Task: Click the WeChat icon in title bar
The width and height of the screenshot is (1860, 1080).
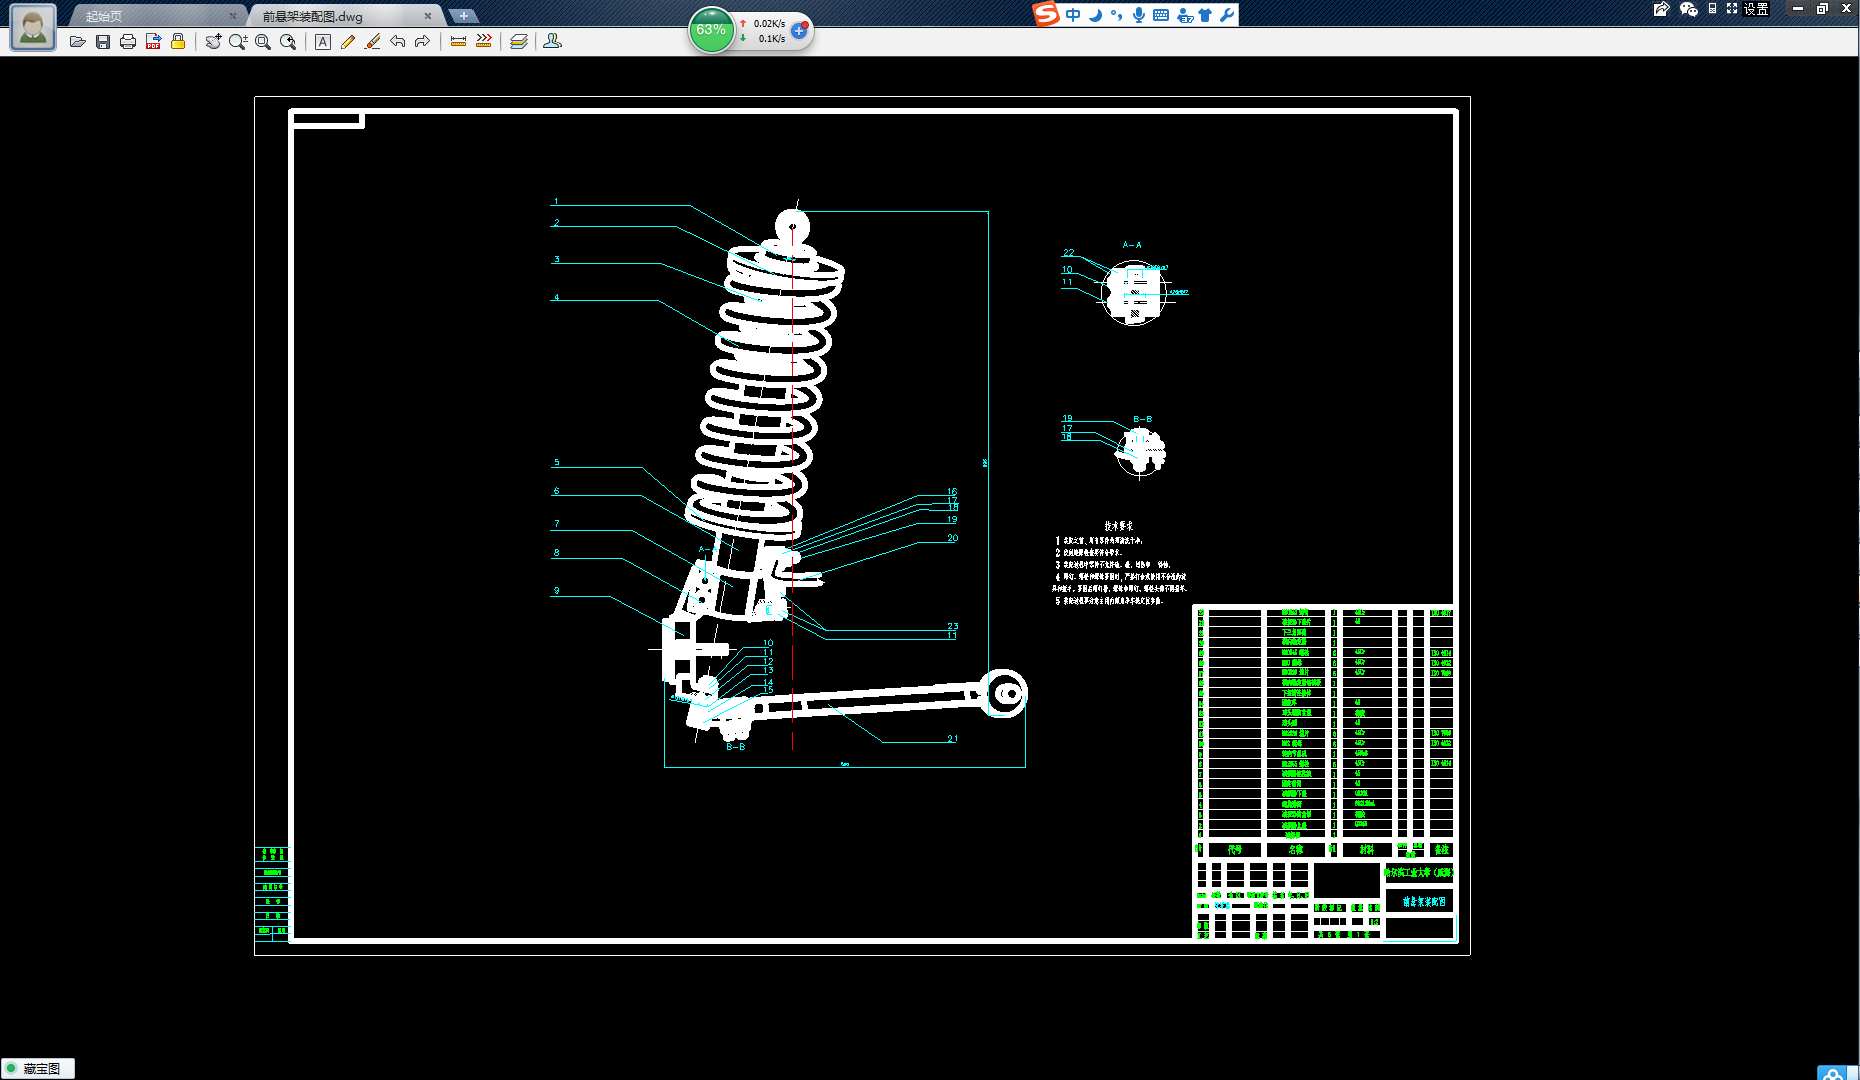Action: 1689,9
